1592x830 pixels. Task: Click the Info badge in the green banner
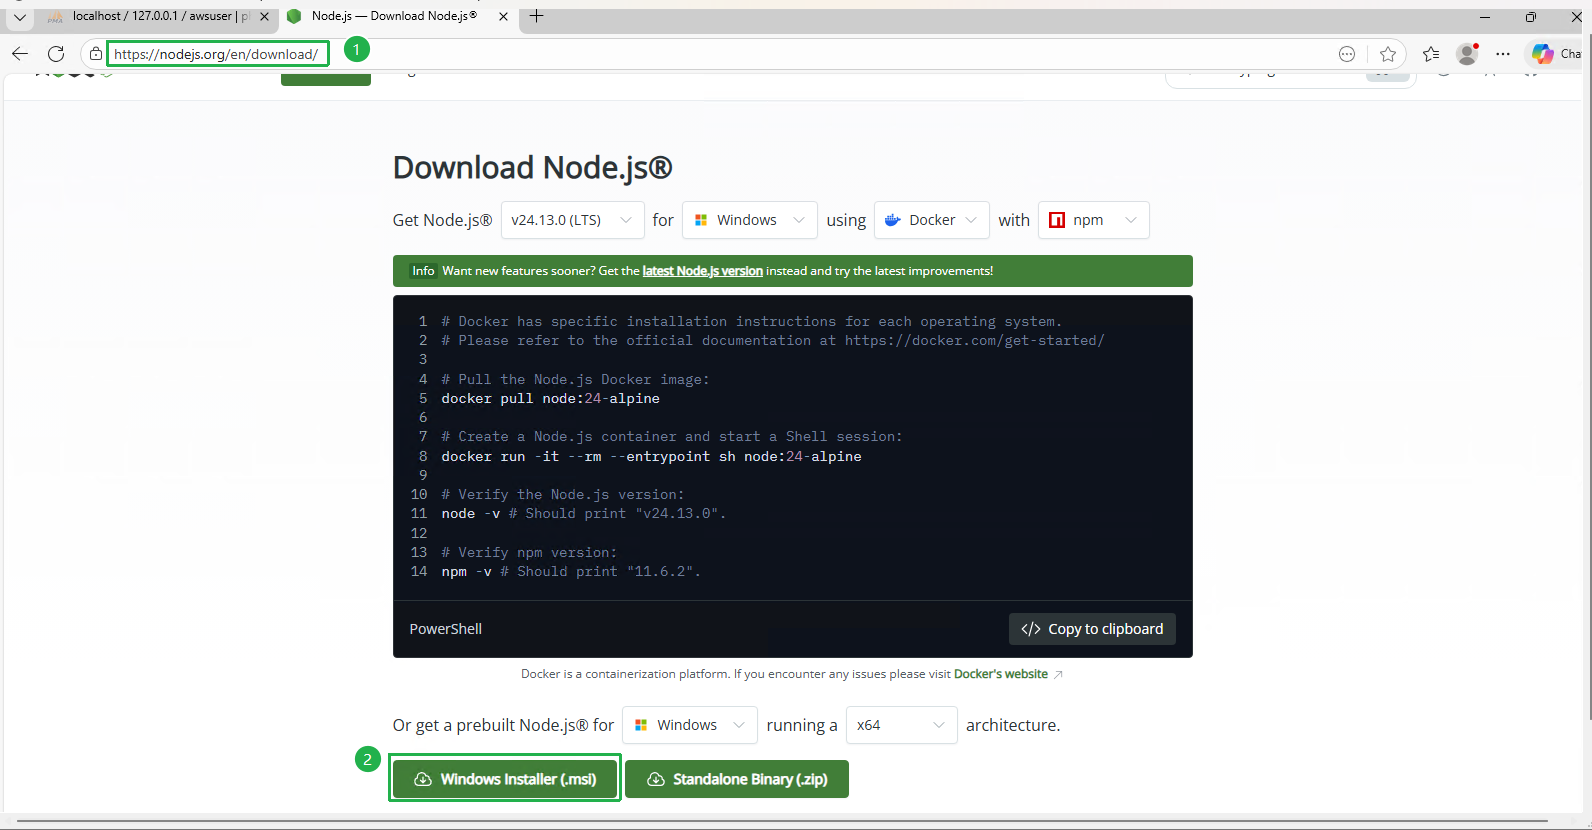point(423,271)
